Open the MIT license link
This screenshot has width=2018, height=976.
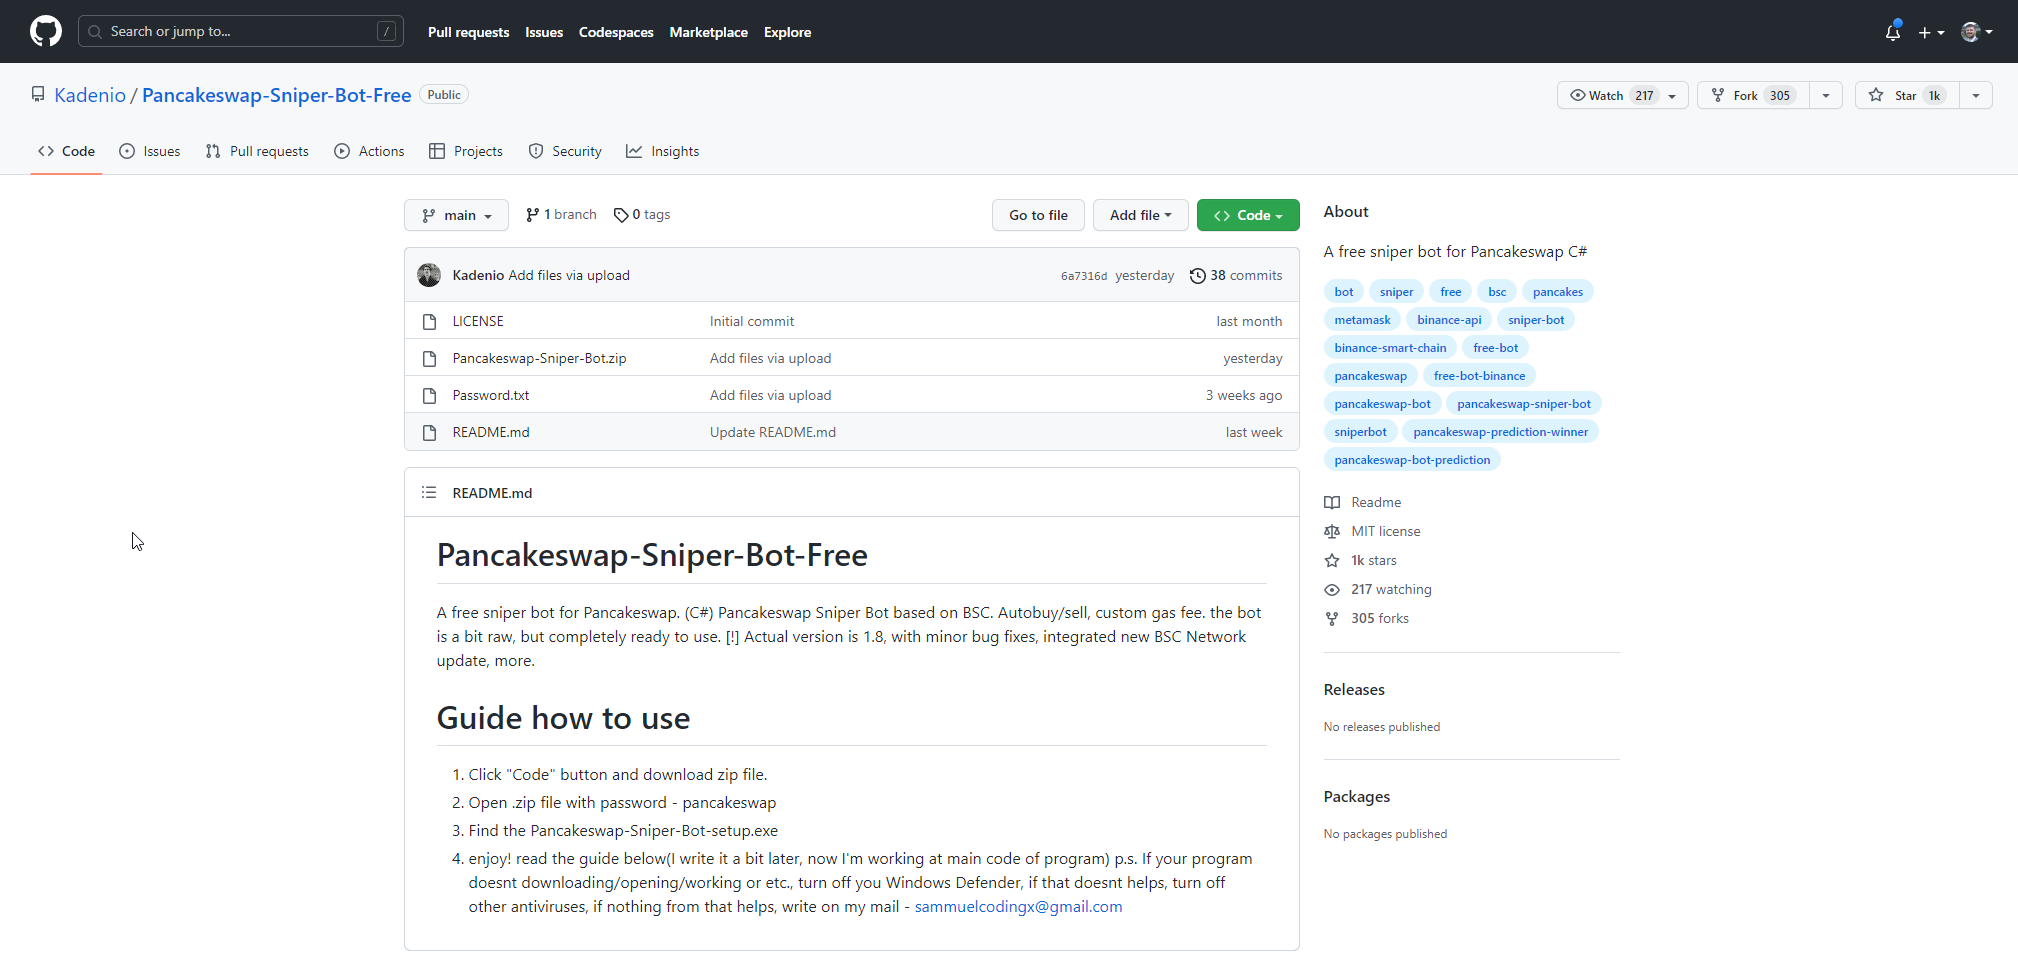coord(1372,531)
